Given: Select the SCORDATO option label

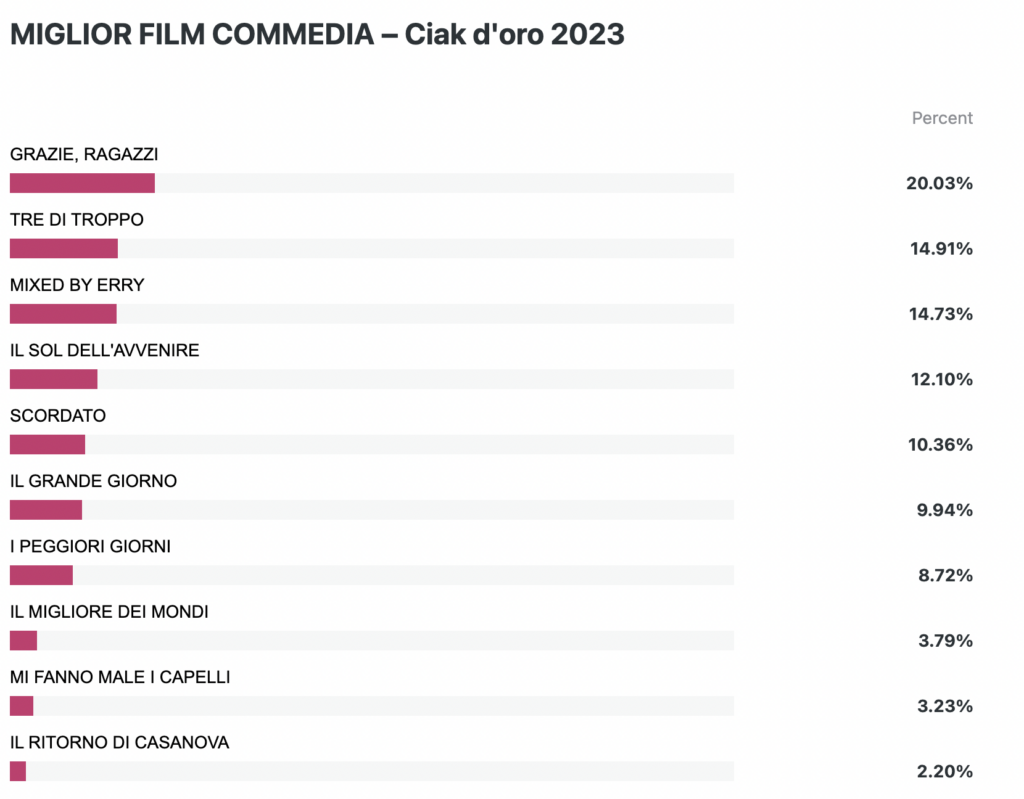Looking at the screenshot, I should 57,416.
